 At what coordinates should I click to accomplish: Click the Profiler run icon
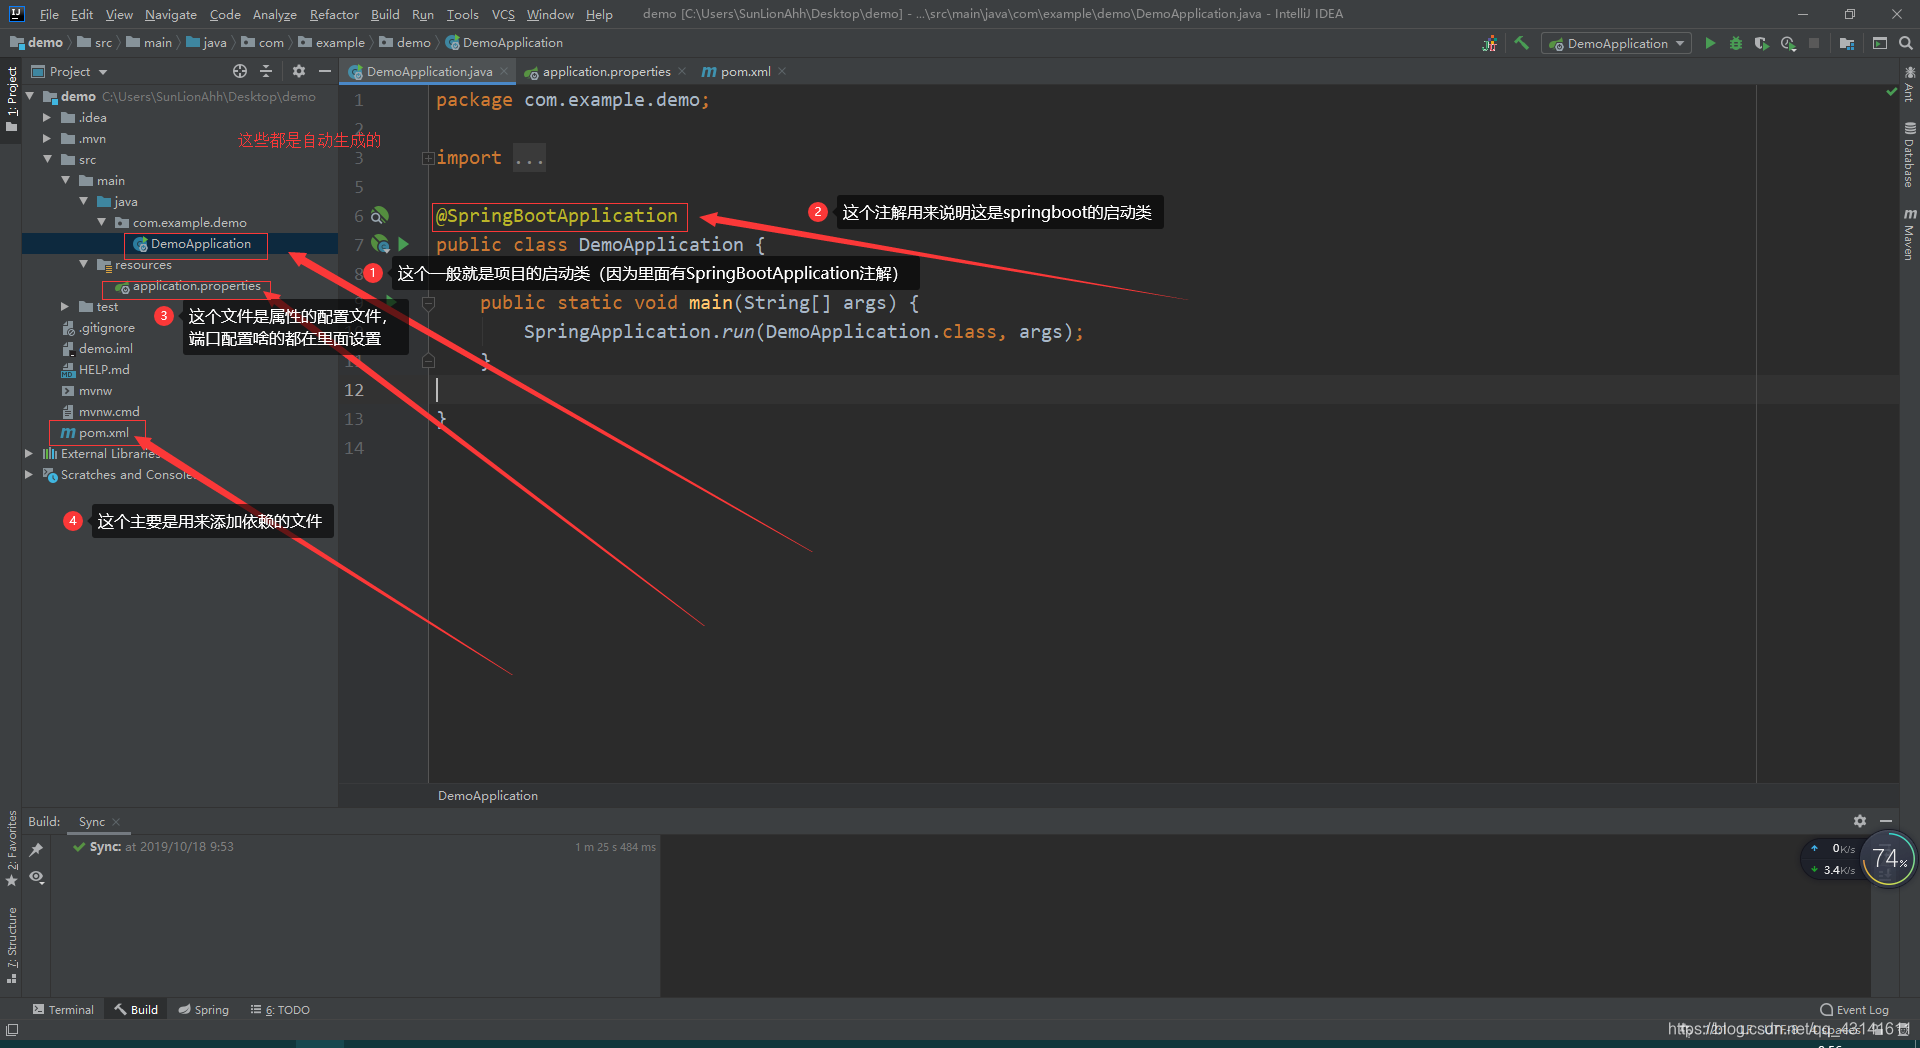(x=1788, y=43)
